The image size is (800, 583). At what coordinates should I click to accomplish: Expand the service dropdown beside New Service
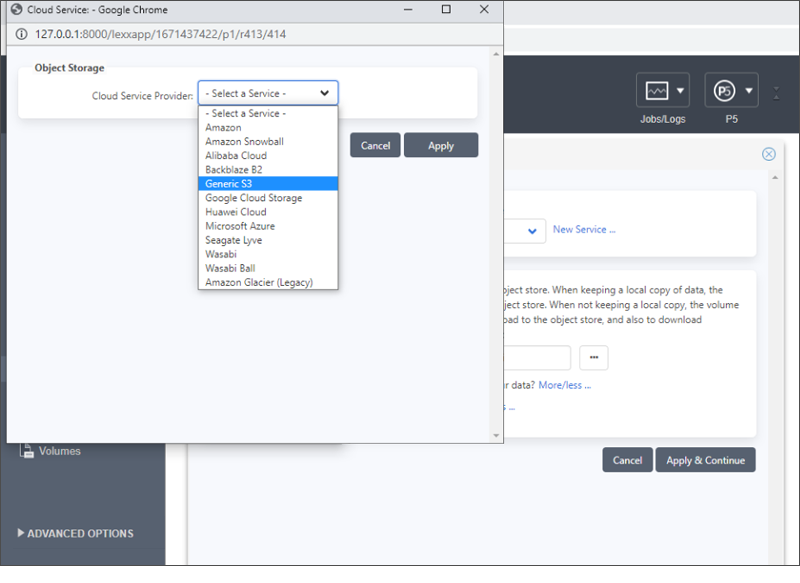532,231
